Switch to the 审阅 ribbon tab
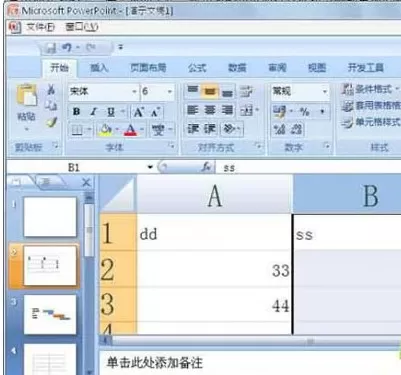Screen dimensions: 401x375 tap(277, 68)
